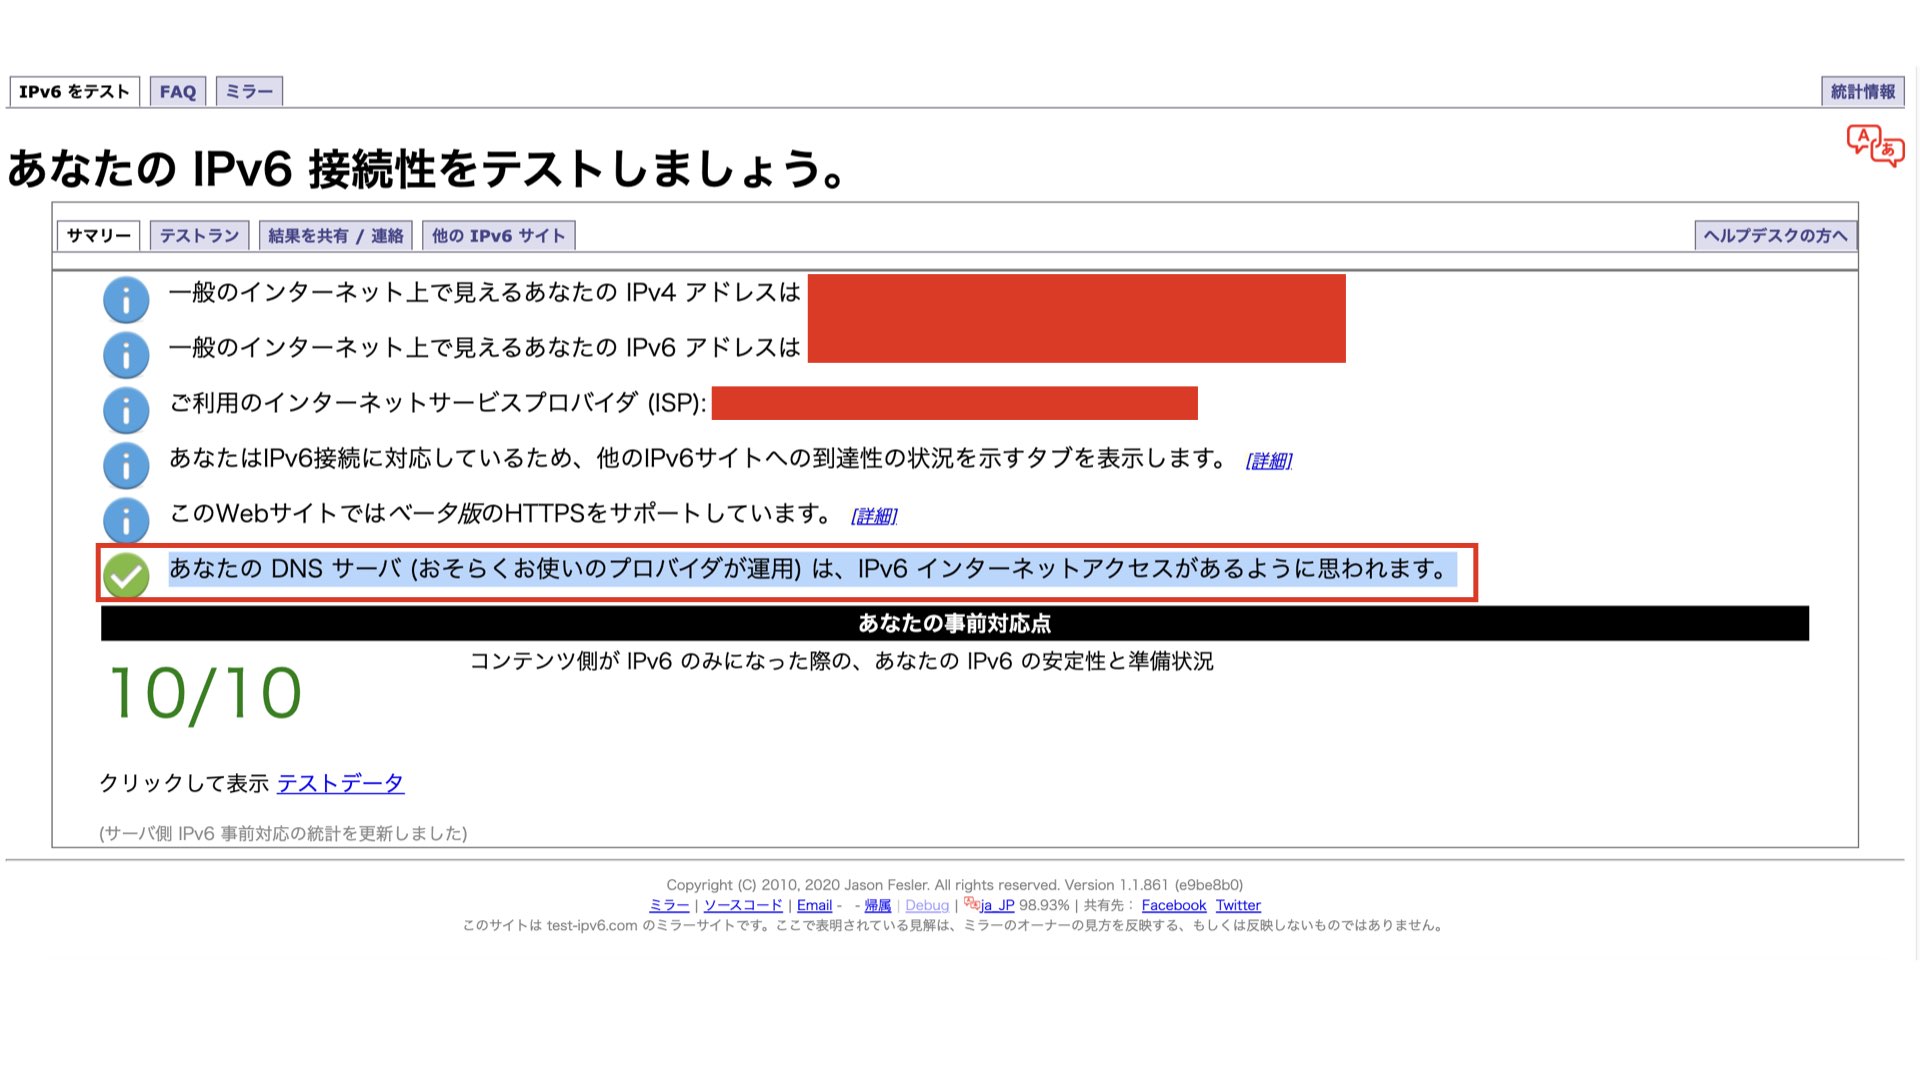
Task: Select the サマリー tab
Action: (98, 235)
